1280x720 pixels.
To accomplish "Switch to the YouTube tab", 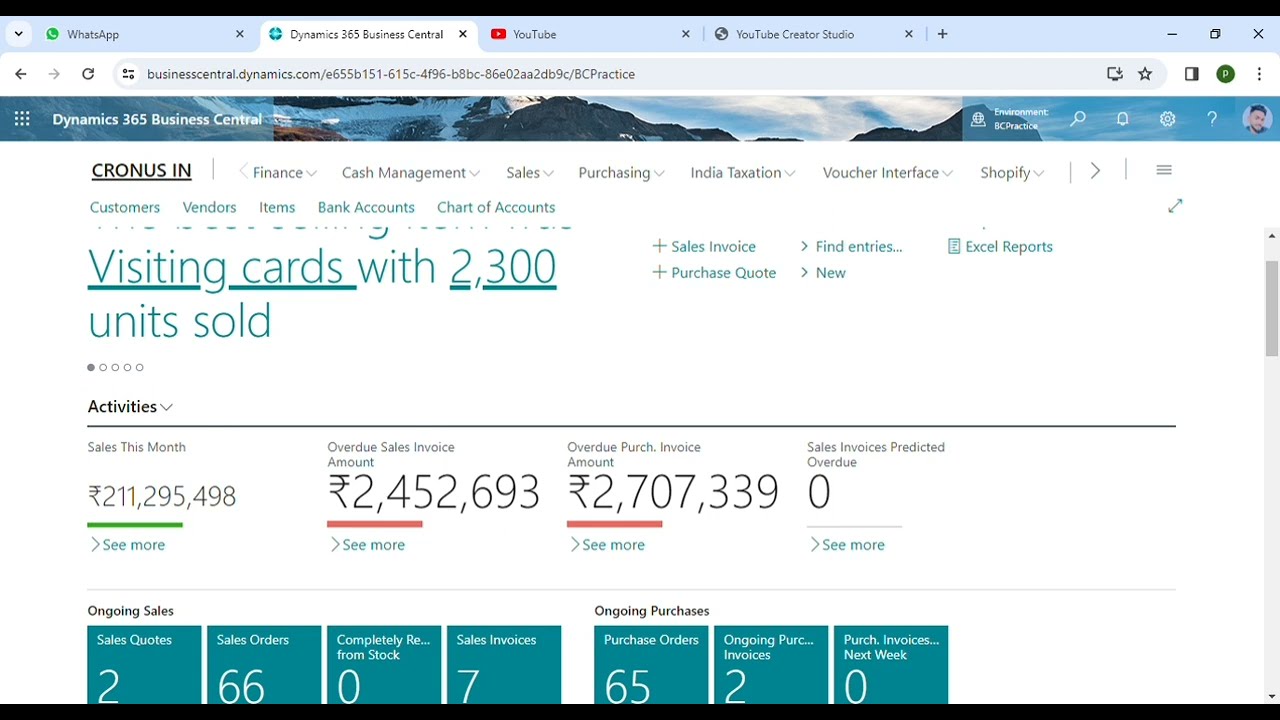I will [x=590, y=34].
